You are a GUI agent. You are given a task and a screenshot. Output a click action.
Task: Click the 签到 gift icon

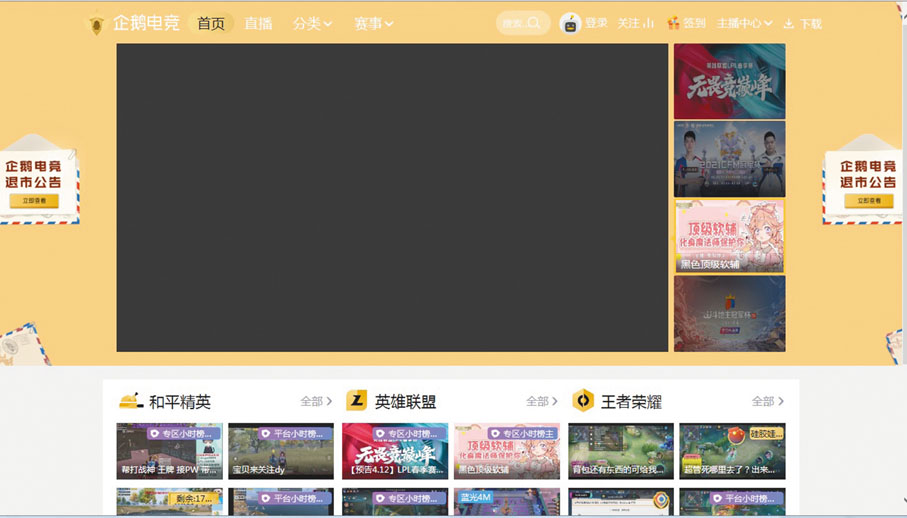click(x=673, y=23)
